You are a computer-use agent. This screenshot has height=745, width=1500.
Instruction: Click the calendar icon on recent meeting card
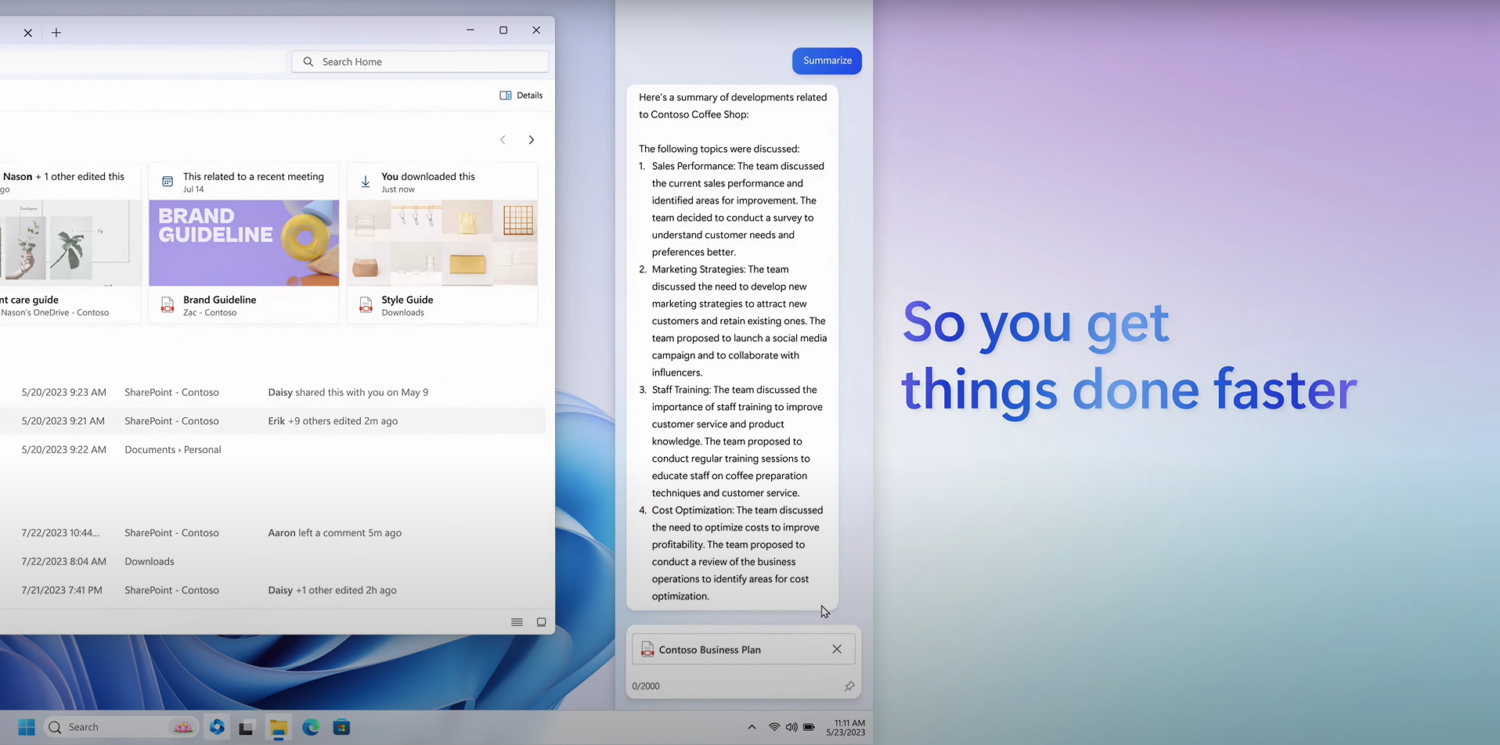[167, 182]
